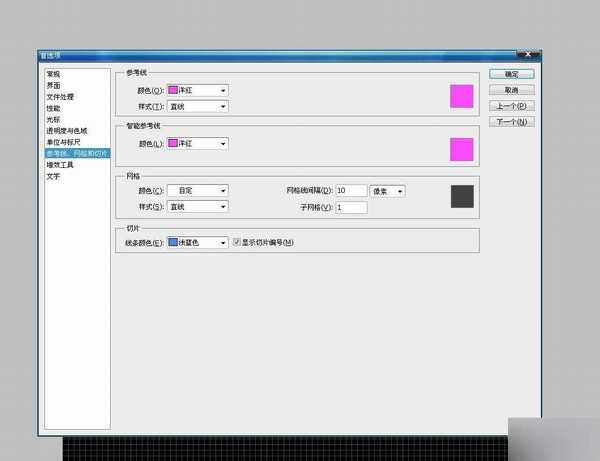The width and height of the screenshot is (600, 461).
Task: Go to next page with 下一个
Action: tap(511, 122)
